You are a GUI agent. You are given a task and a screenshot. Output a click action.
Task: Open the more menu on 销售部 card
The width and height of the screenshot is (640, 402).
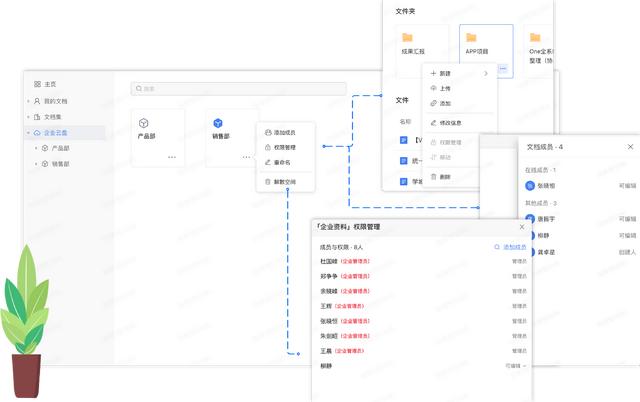pyautogui.click(x=246, y=157)
